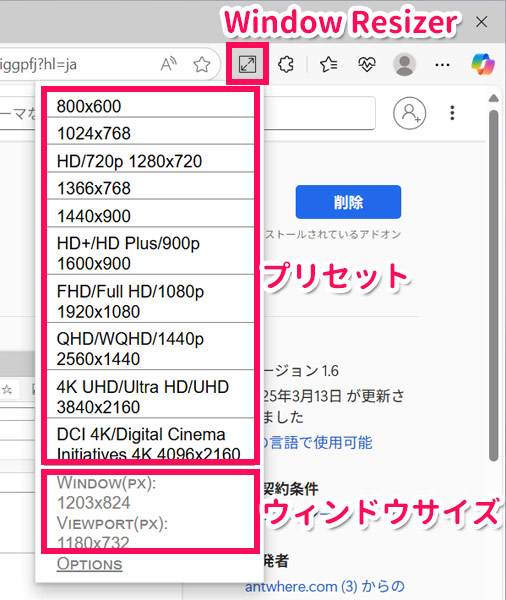Select the 1366x768 preset
Image resolution: width=506 pixels, height=600 pixels.
150,188
